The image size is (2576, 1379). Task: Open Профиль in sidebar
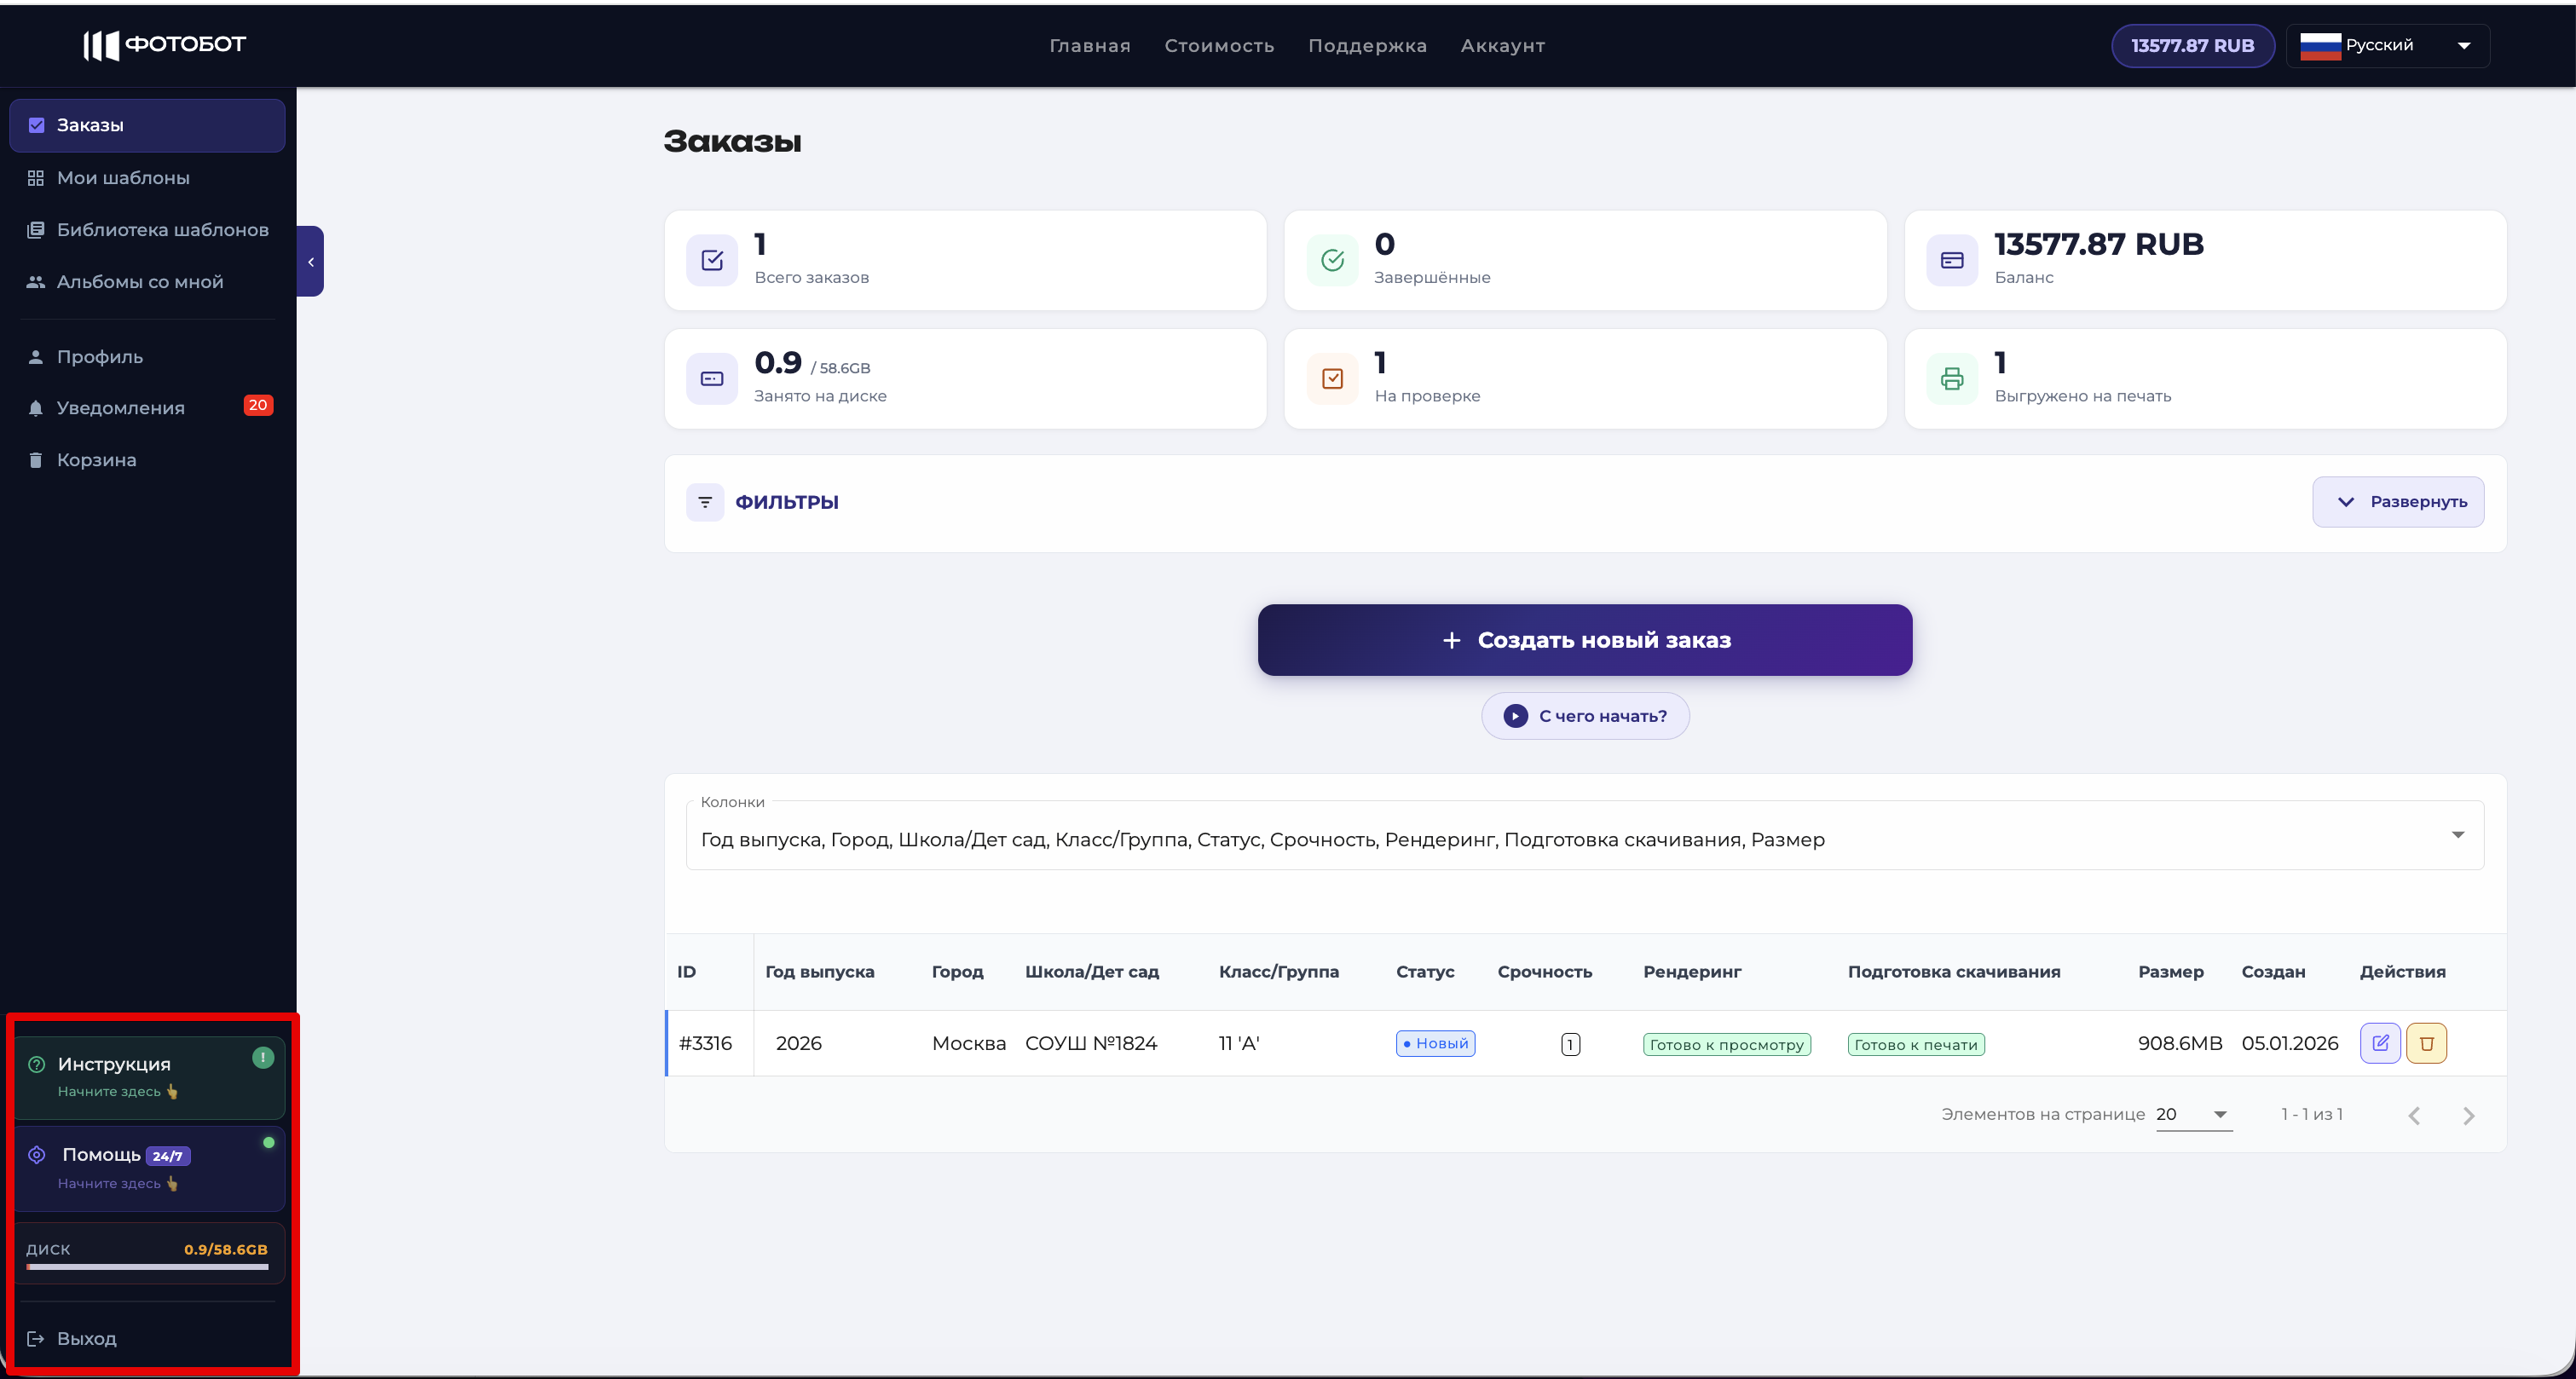[x=147, y=357]
